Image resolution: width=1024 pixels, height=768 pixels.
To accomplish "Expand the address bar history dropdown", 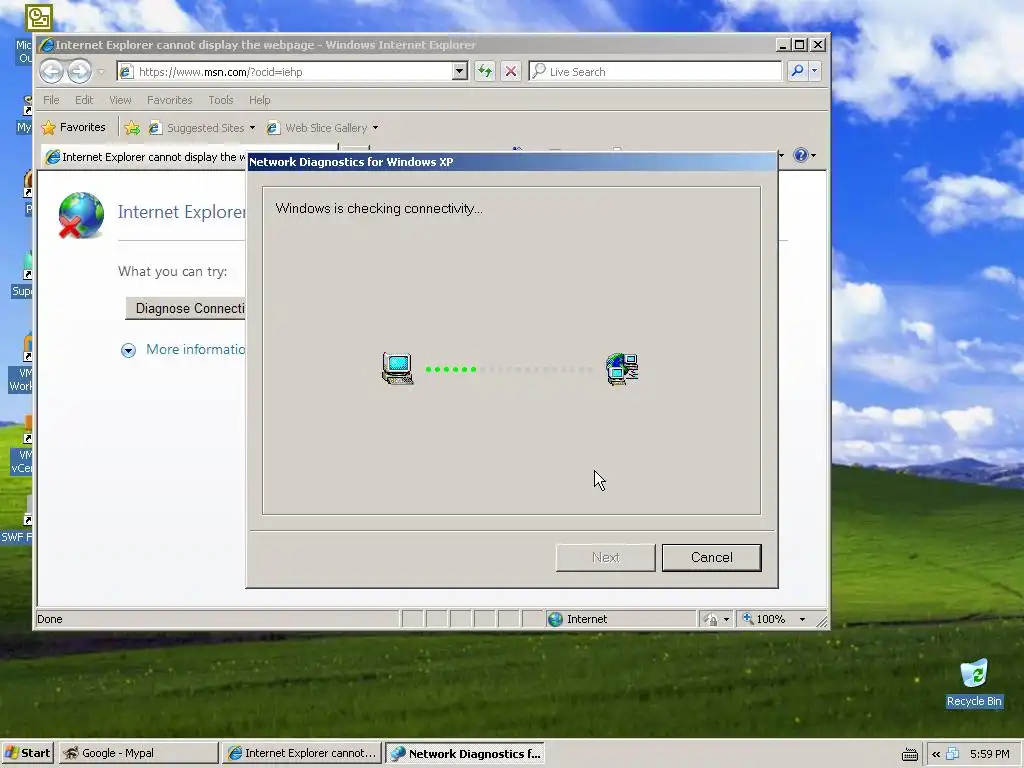I will tap(460, 71).
